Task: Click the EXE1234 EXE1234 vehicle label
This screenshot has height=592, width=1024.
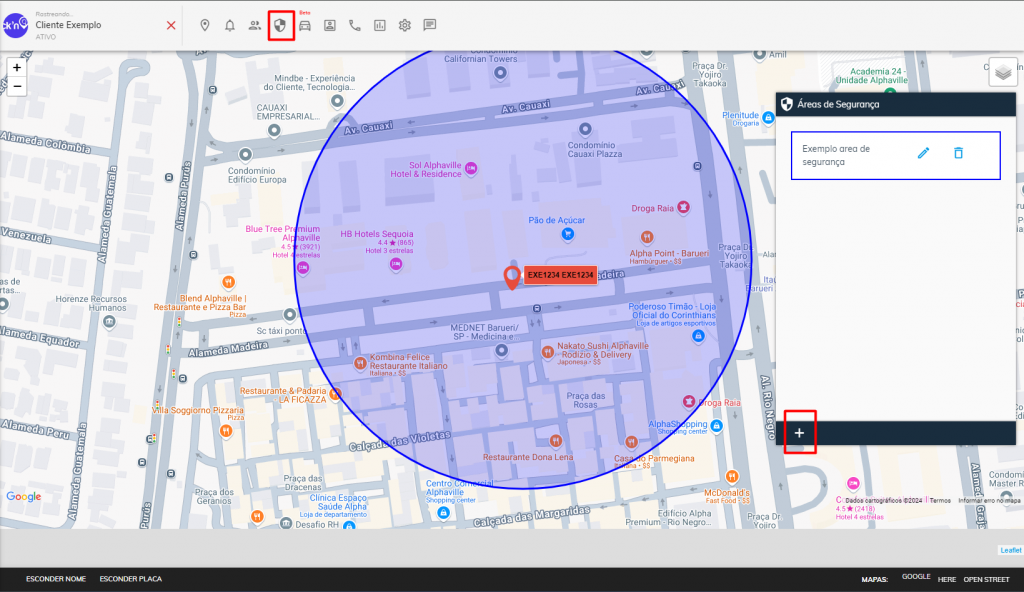Action: [x=560, y=275]
